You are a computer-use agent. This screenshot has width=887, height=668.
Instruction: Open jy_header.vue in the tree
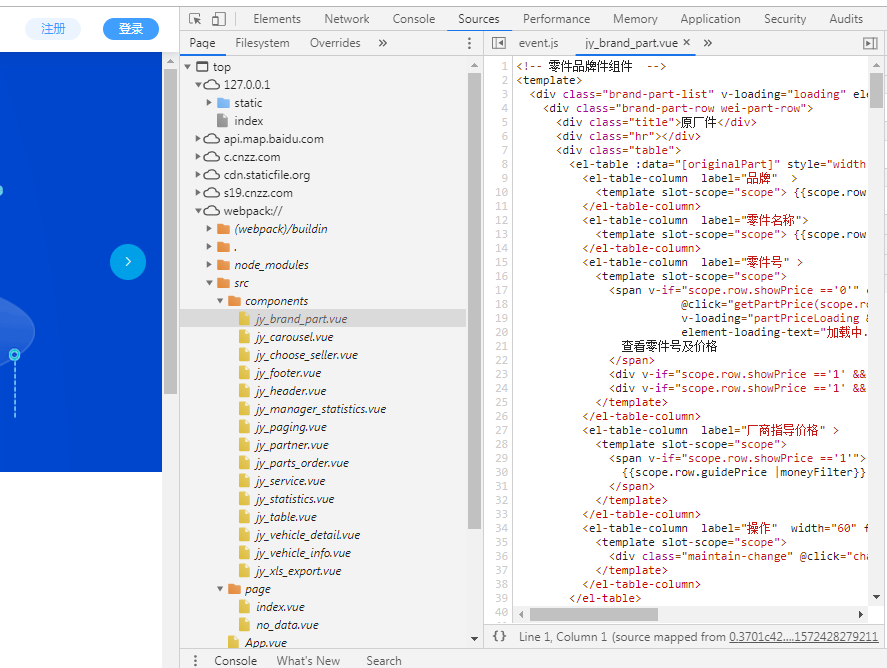290,391
